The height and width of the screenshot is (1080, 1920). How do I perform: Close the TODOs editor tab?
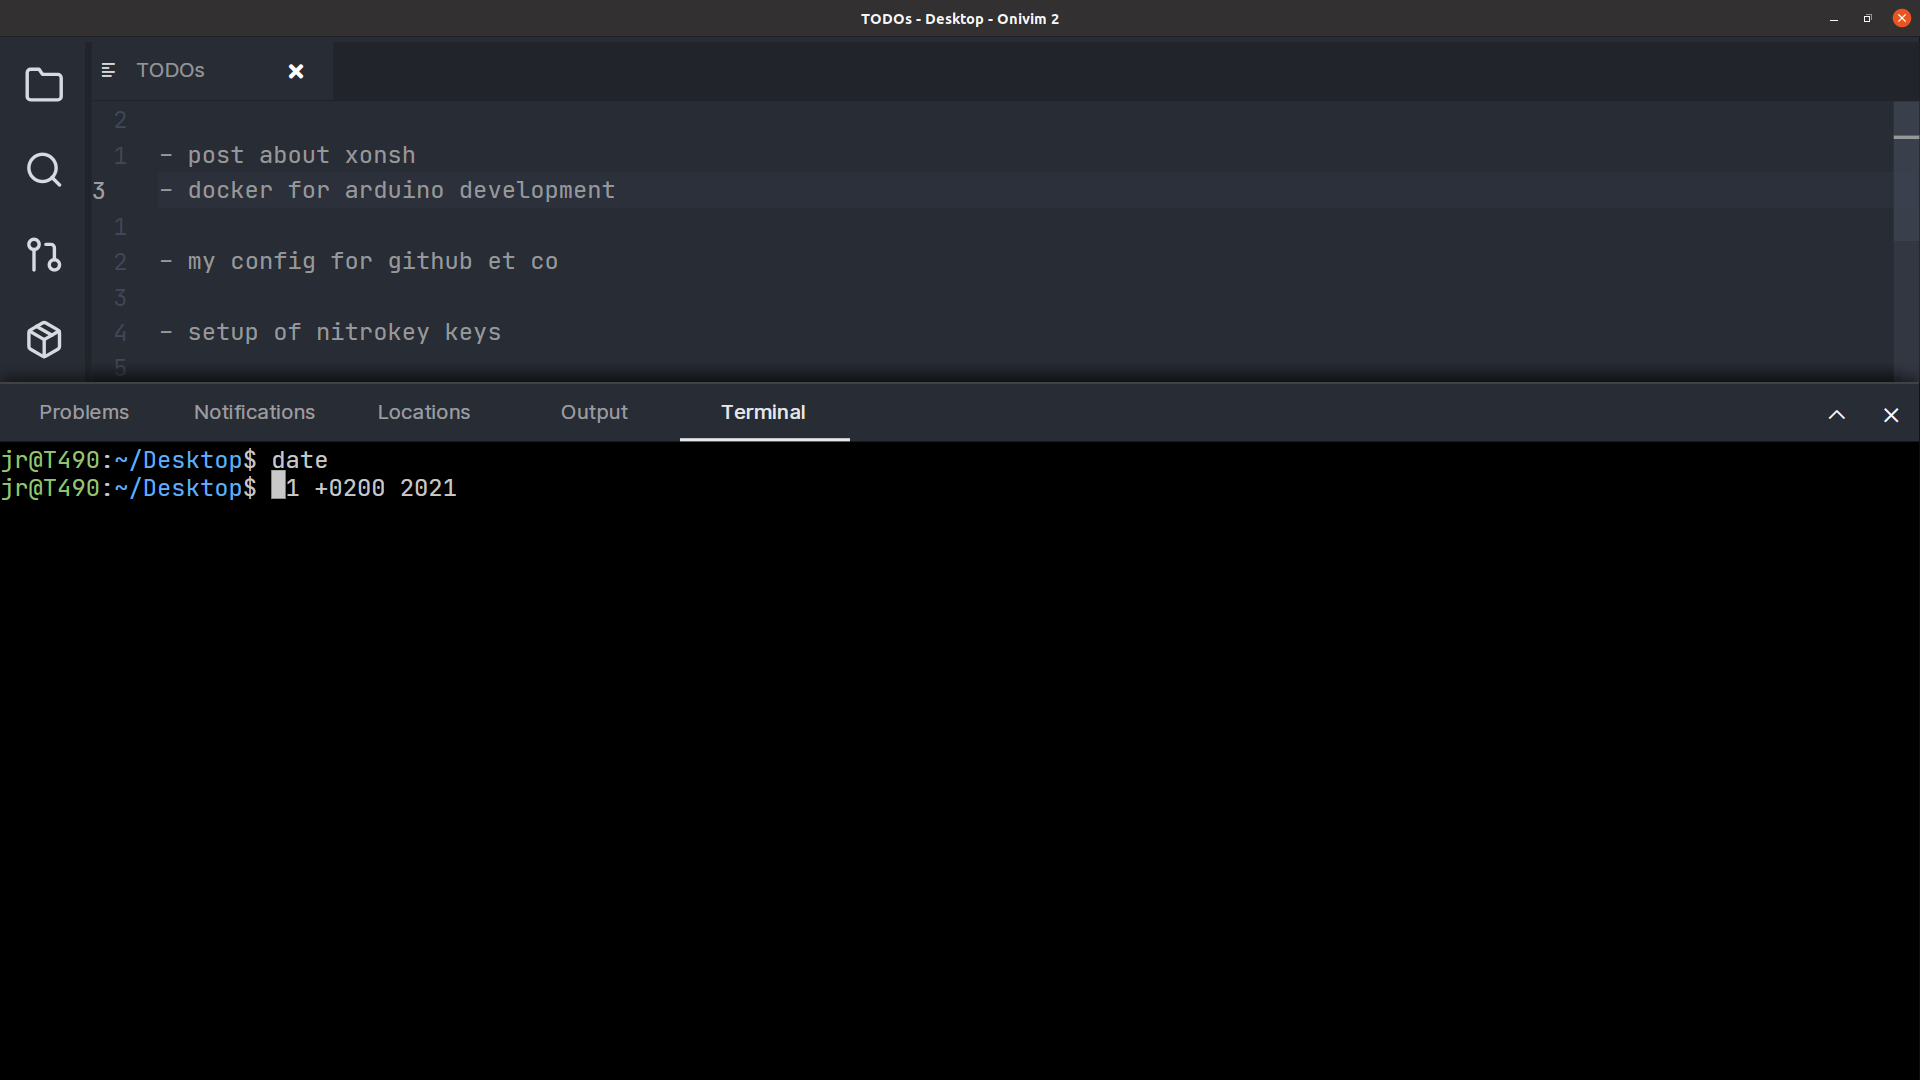(296, 71)
